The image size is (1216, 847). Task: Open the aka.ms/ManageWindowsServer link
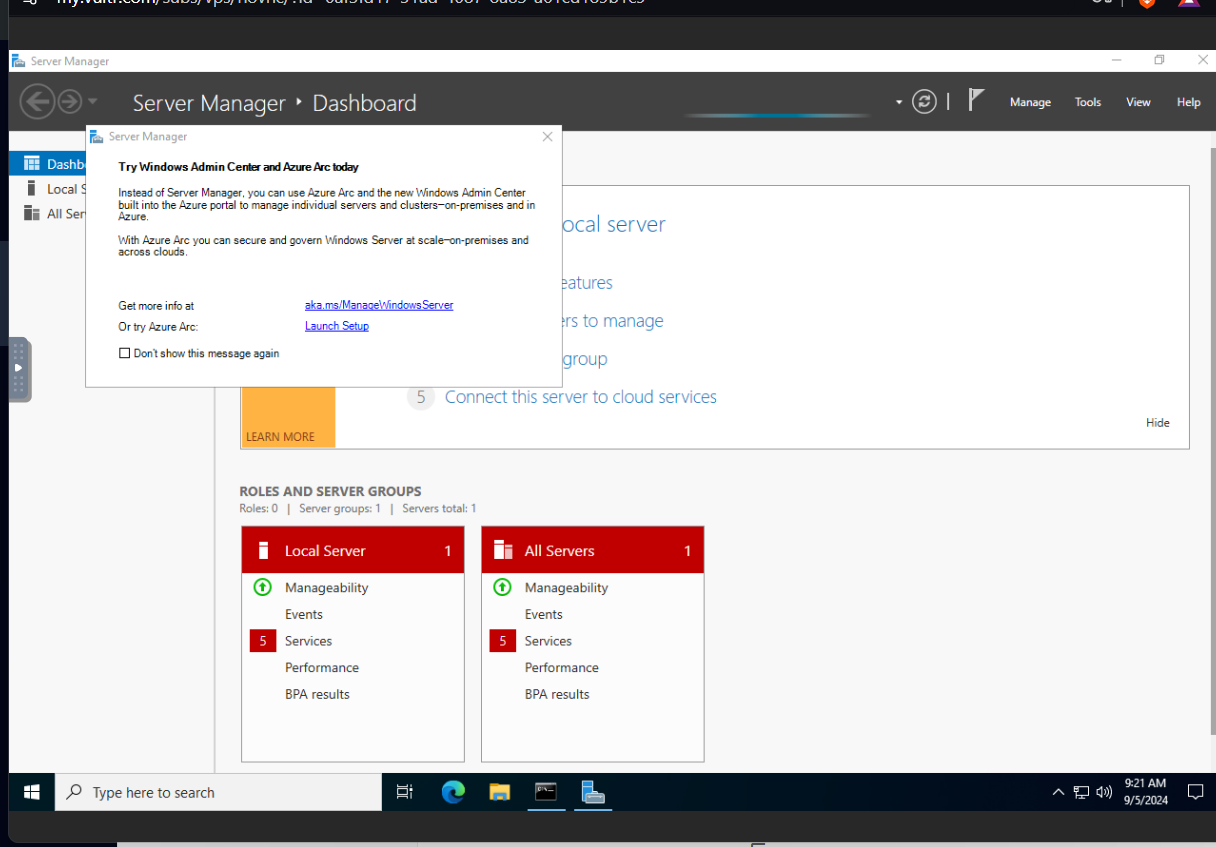tap(379, 305)
